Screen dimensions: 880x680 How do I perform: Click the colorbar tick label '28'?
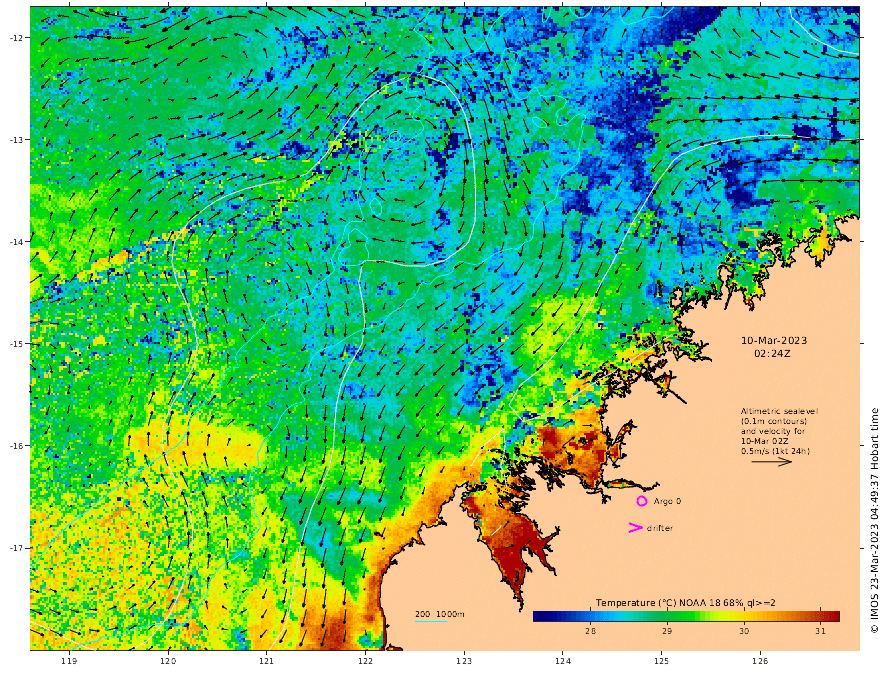coord(590,631)
